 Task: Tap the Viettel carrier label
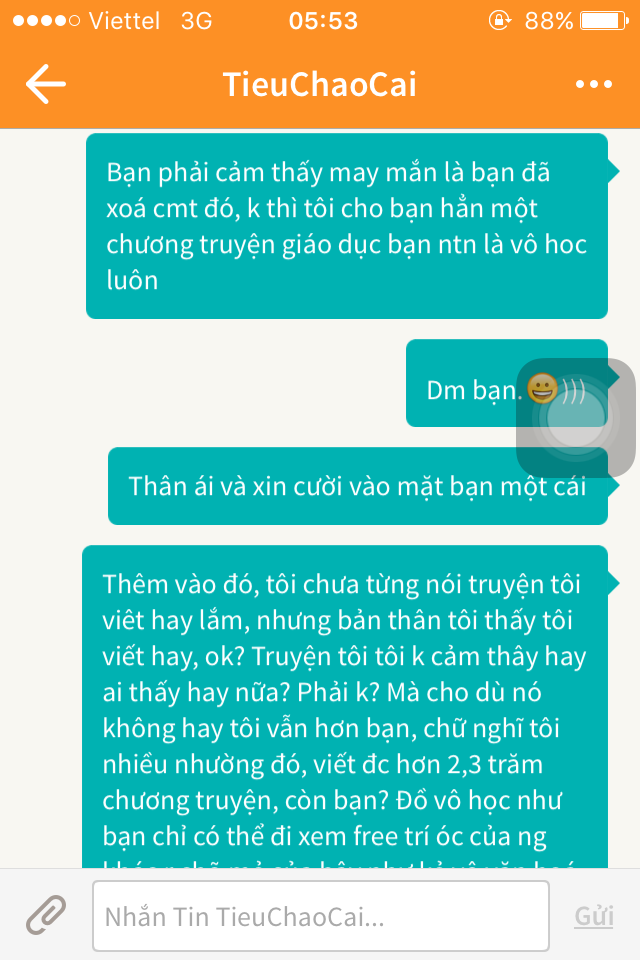coord(124,21)
